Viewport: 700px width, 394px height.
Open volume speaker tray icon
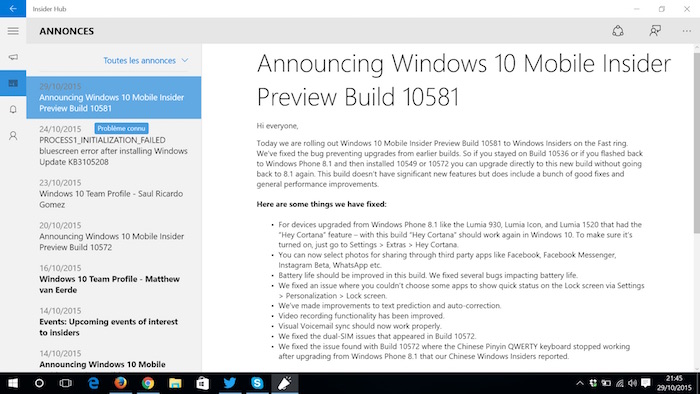tap(632, 383)
